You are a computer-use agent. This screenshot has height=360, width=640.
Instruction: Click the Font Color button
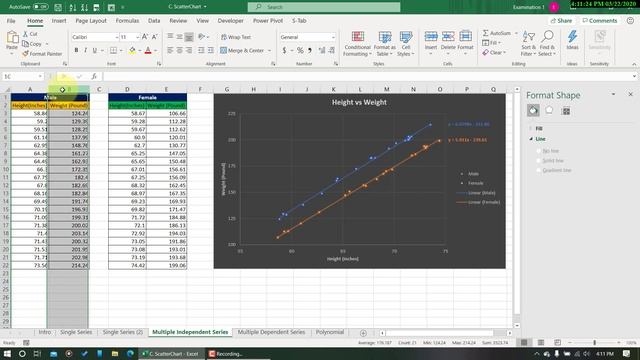148,50
